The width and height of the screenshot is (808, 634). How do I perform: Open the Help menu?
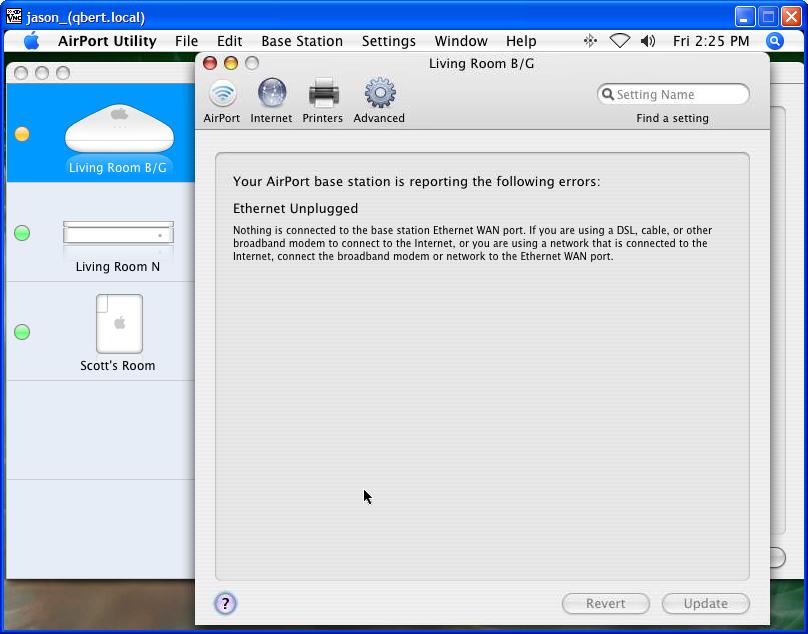(x=521, y=41)
